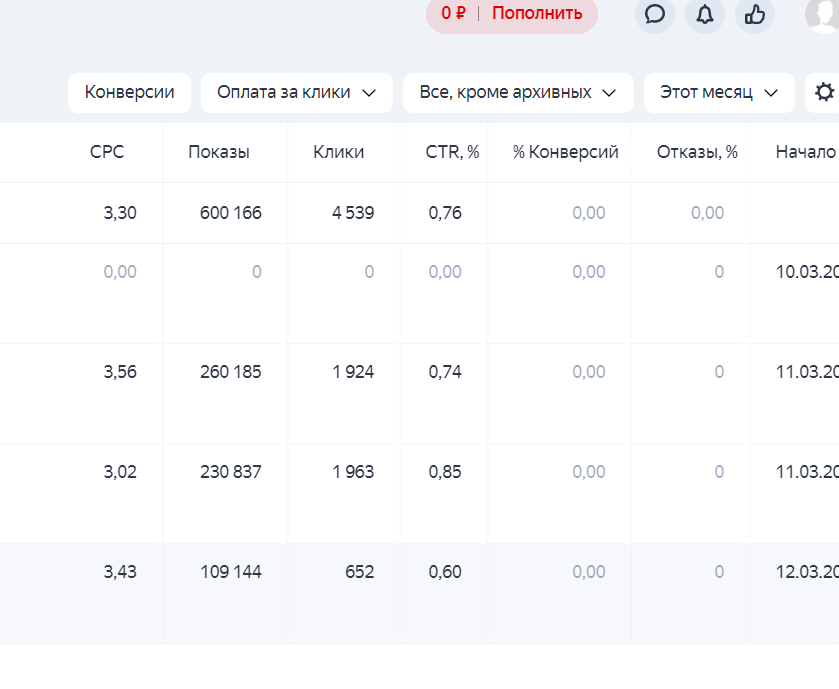
Task: Expand the Оплата за клики dropdown
Action: pyautogui.click(x=297, y=92)
